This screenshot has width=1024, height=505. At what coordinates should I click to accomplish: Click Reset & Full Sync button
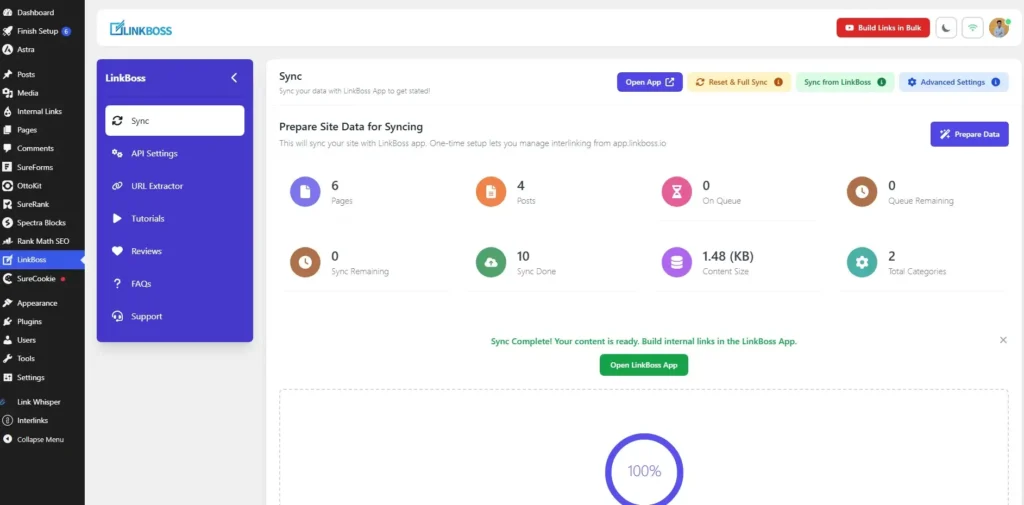coord(739,82)
